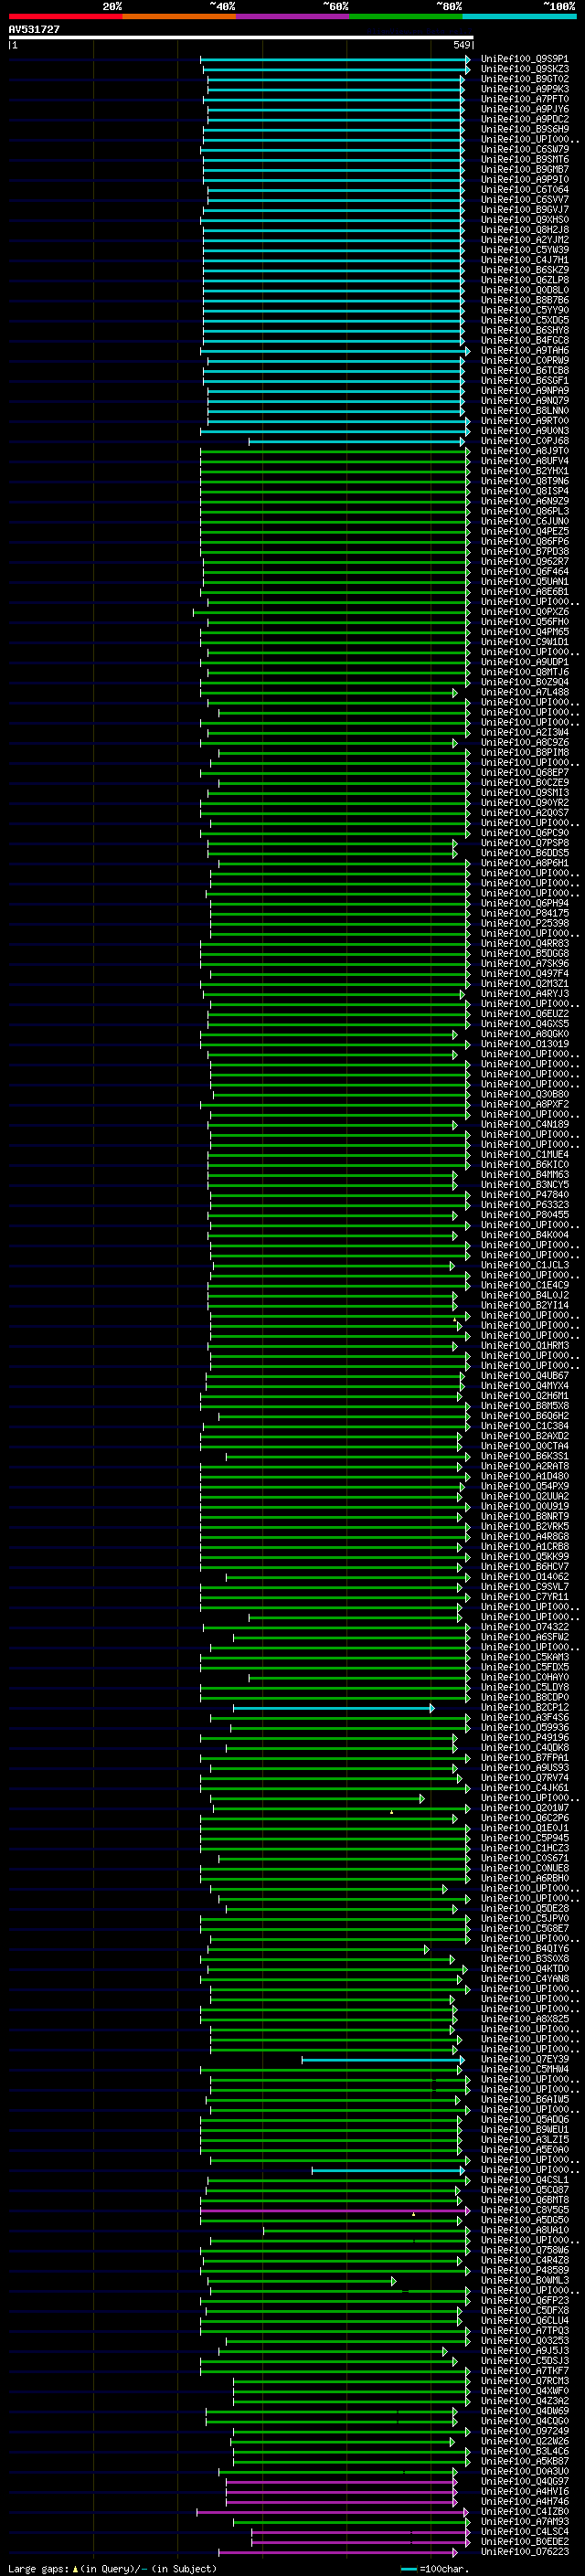Open hit UniRef100_O14062
Screen dimensions: 585x2576
coord(524,1577)
